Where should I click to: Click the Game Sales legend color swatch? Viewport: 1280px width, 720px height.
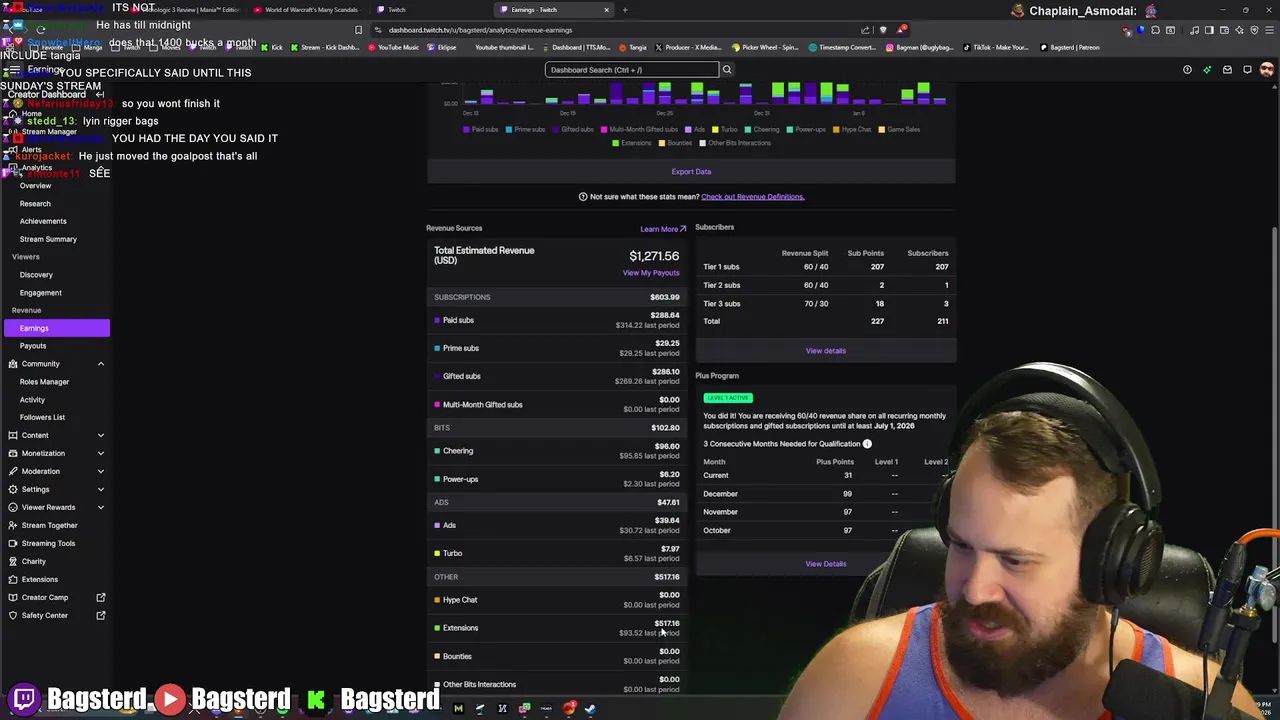click(883, 129)
